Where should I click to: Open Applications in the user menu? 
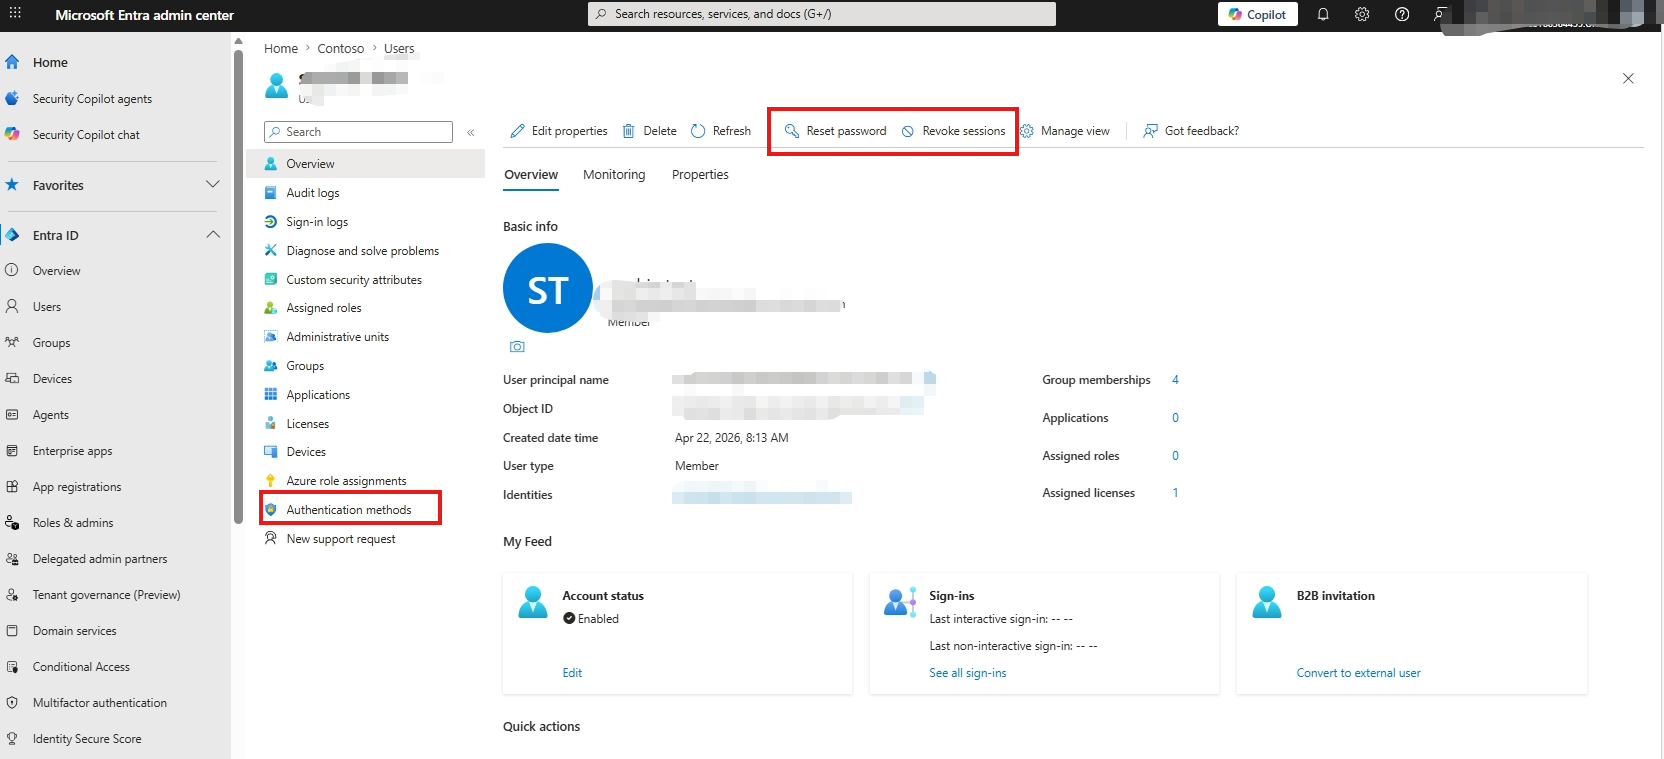click(x=318, y=395)
